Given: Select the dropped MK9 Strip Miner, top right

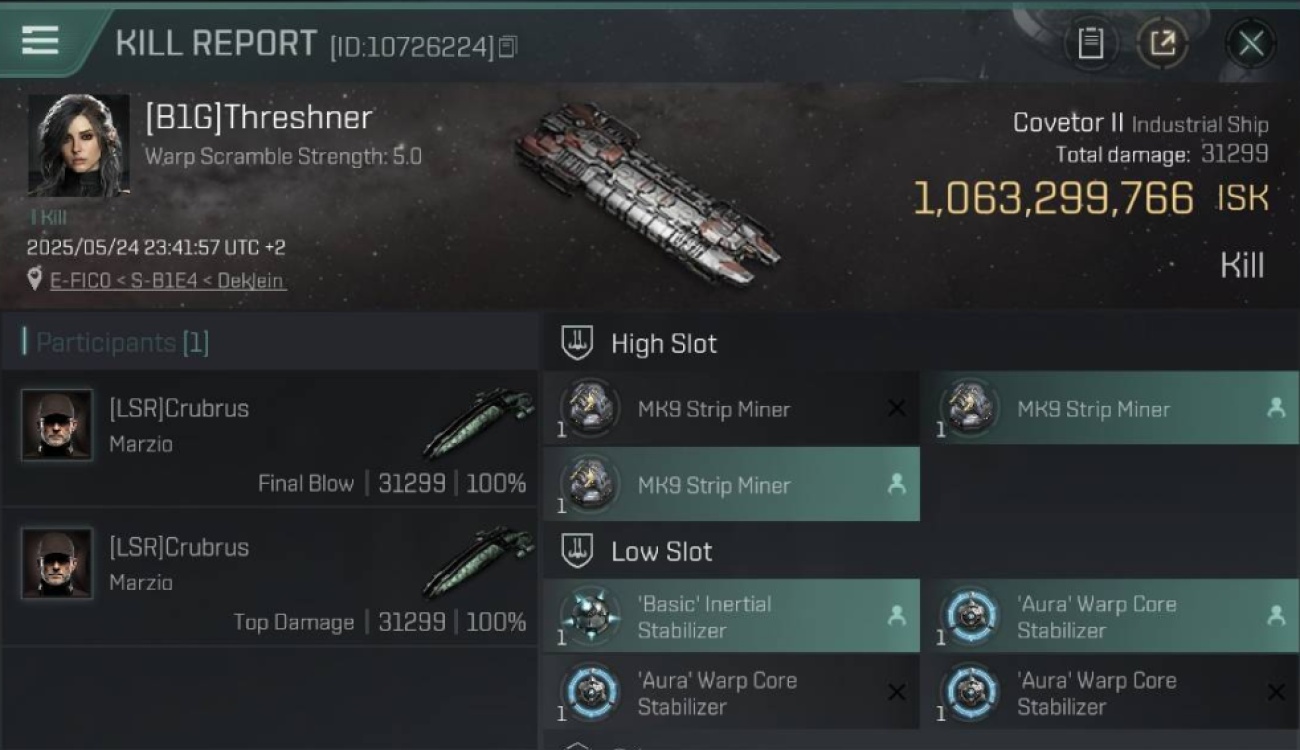Looking at the screenshot, I should [x=1110, y=409].
